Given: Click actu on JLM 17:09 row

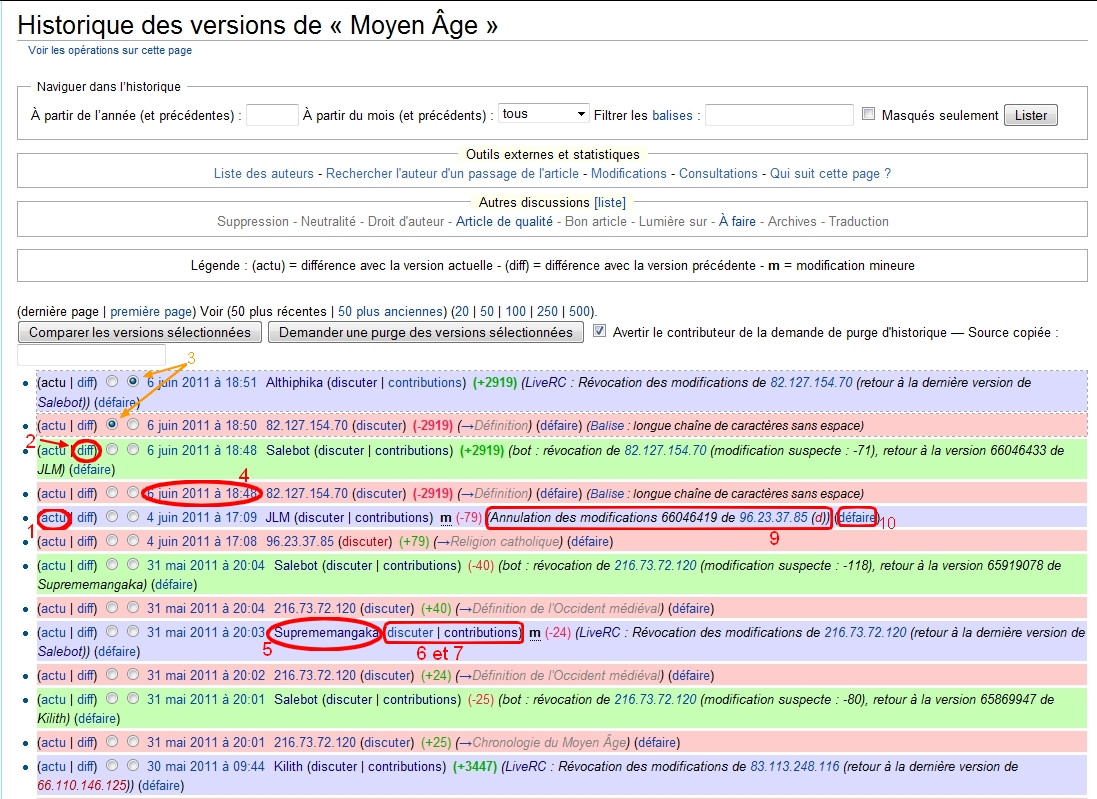Looking at the screenshot, I should click(53, 518).
